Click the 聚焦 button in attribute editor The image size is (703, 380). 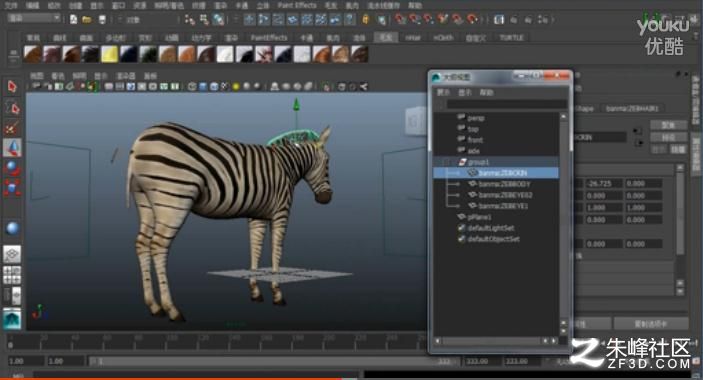click(668, 125)
